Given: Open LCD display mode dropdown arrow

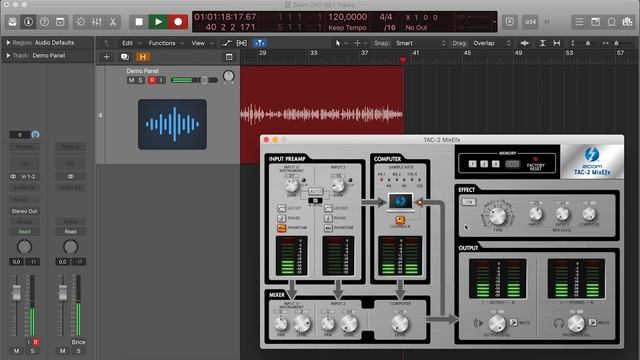Looking at the screenshot, I should tap(495, 22).
